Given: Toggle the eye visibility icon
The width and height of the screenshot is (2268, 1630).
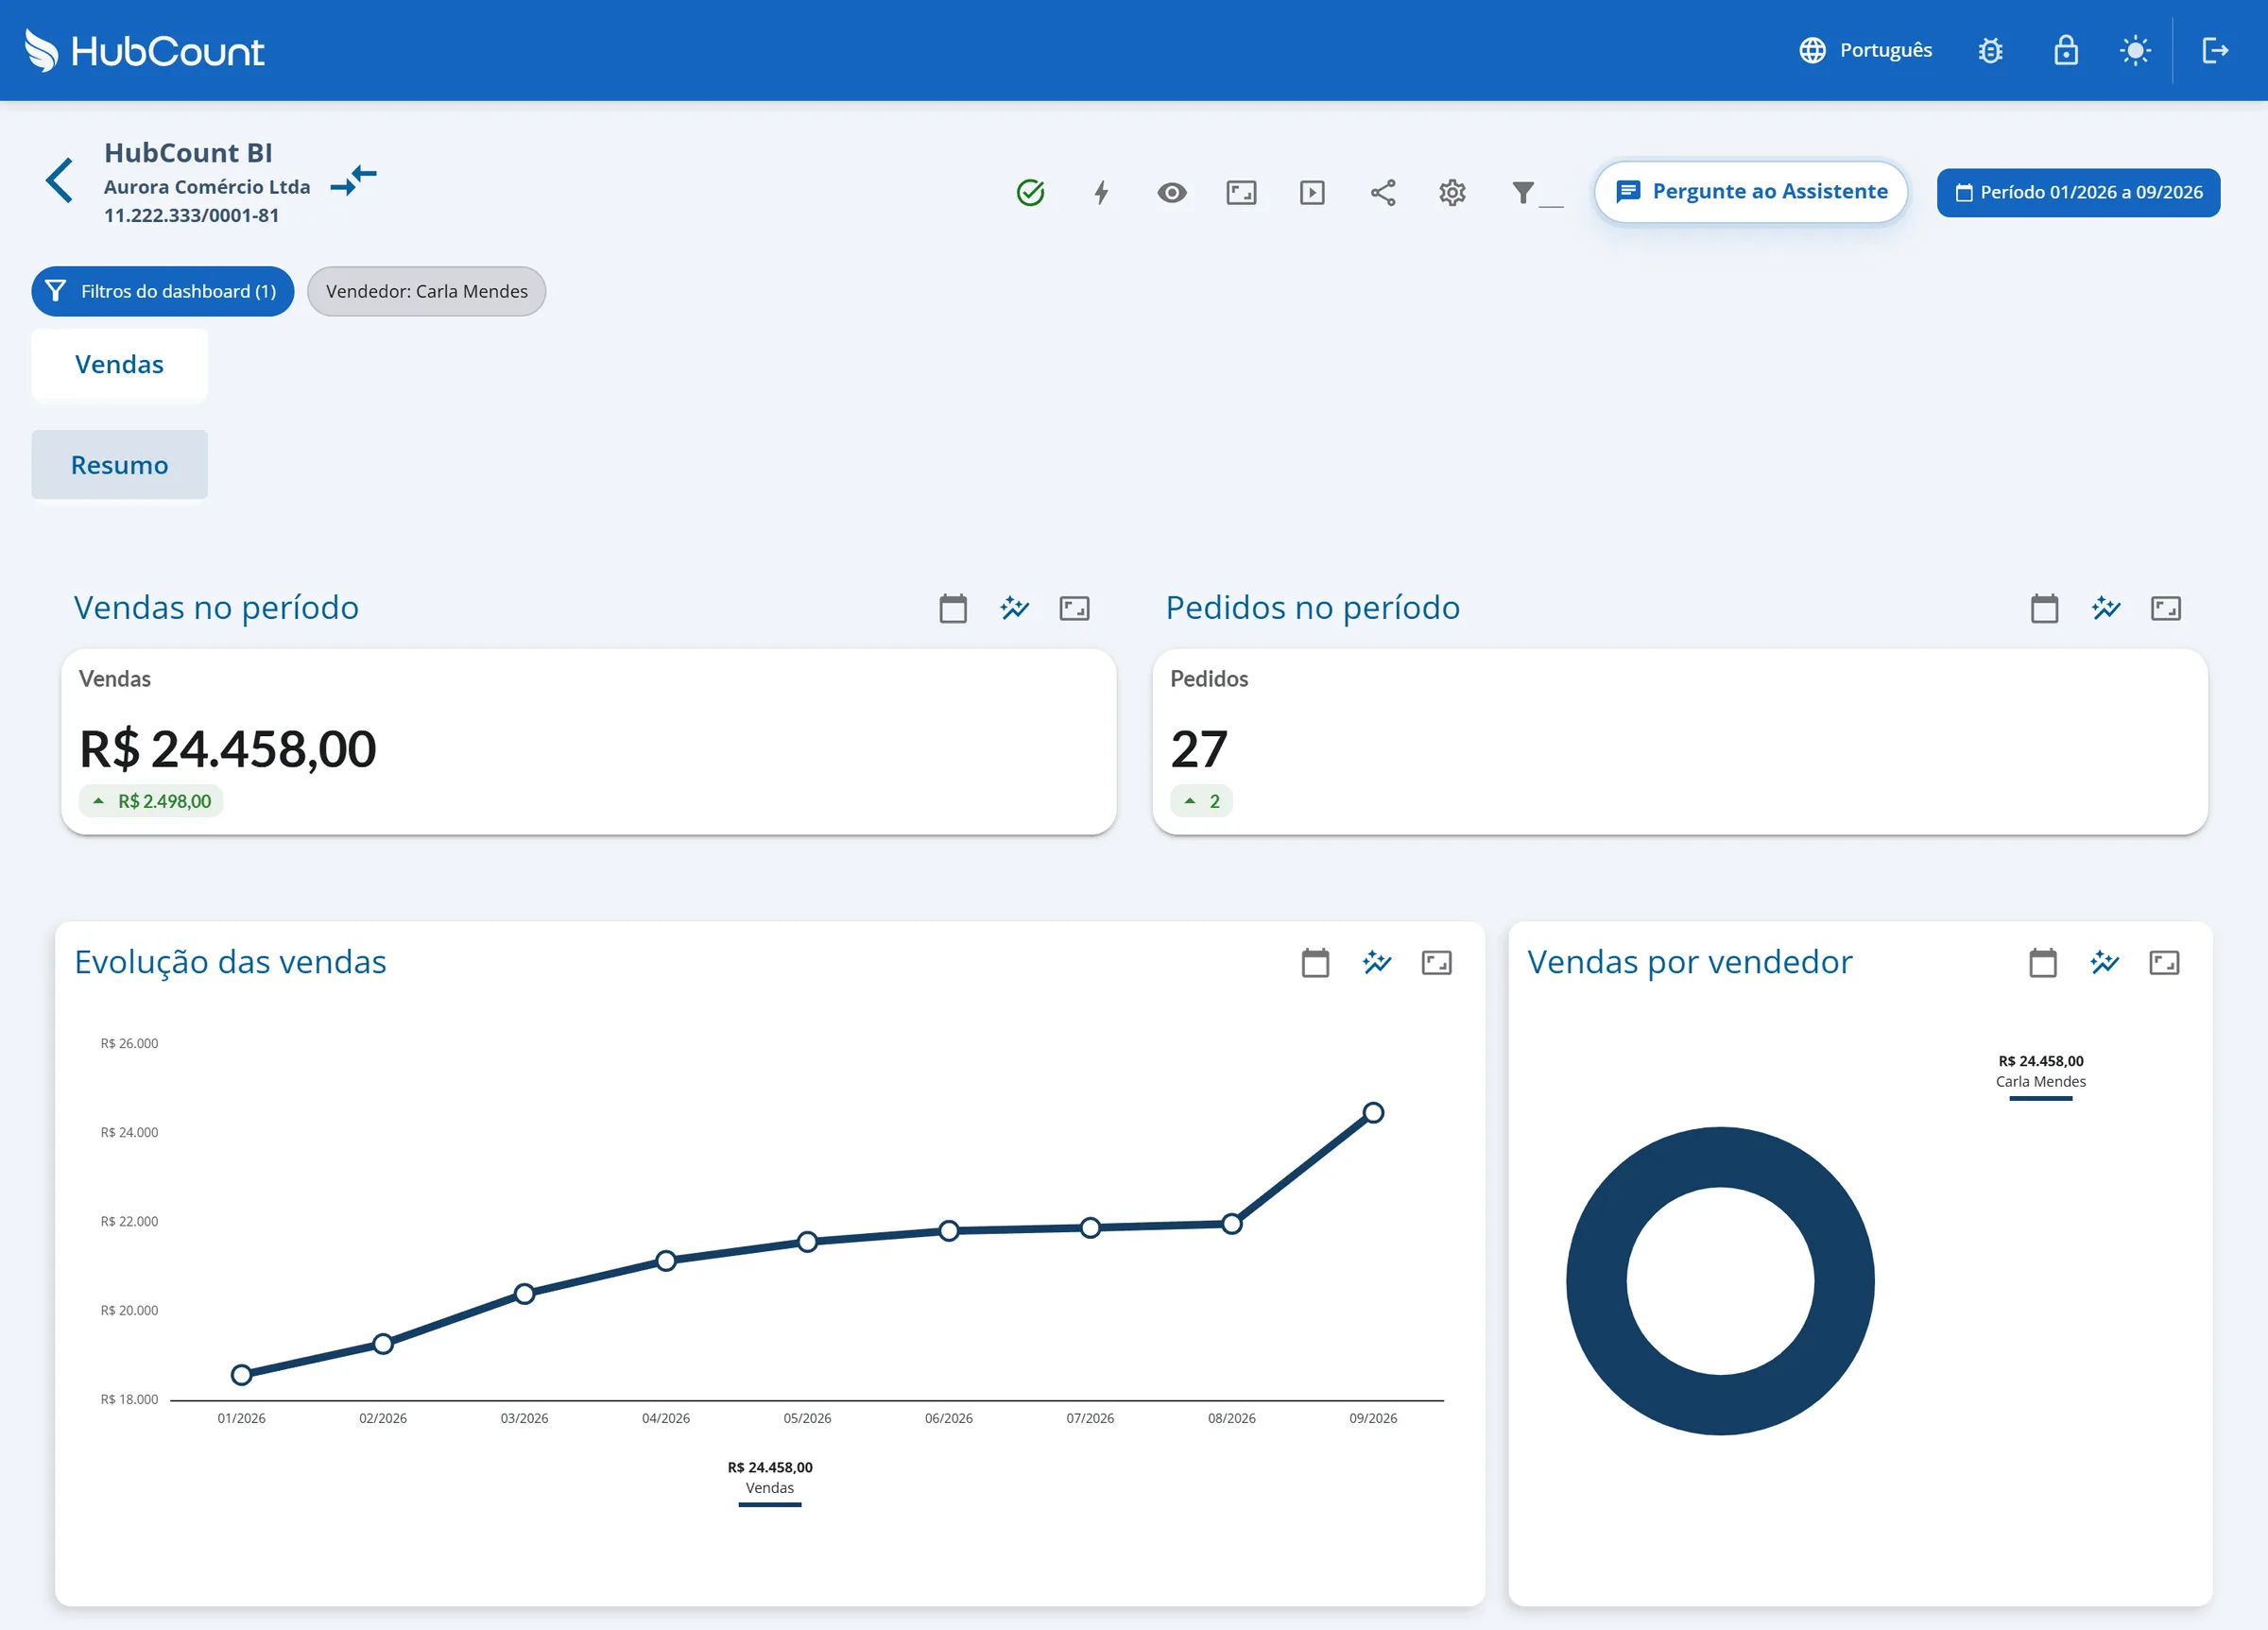Looking at the screenshot, I should pyautogui.click(x=1172, y=192).
